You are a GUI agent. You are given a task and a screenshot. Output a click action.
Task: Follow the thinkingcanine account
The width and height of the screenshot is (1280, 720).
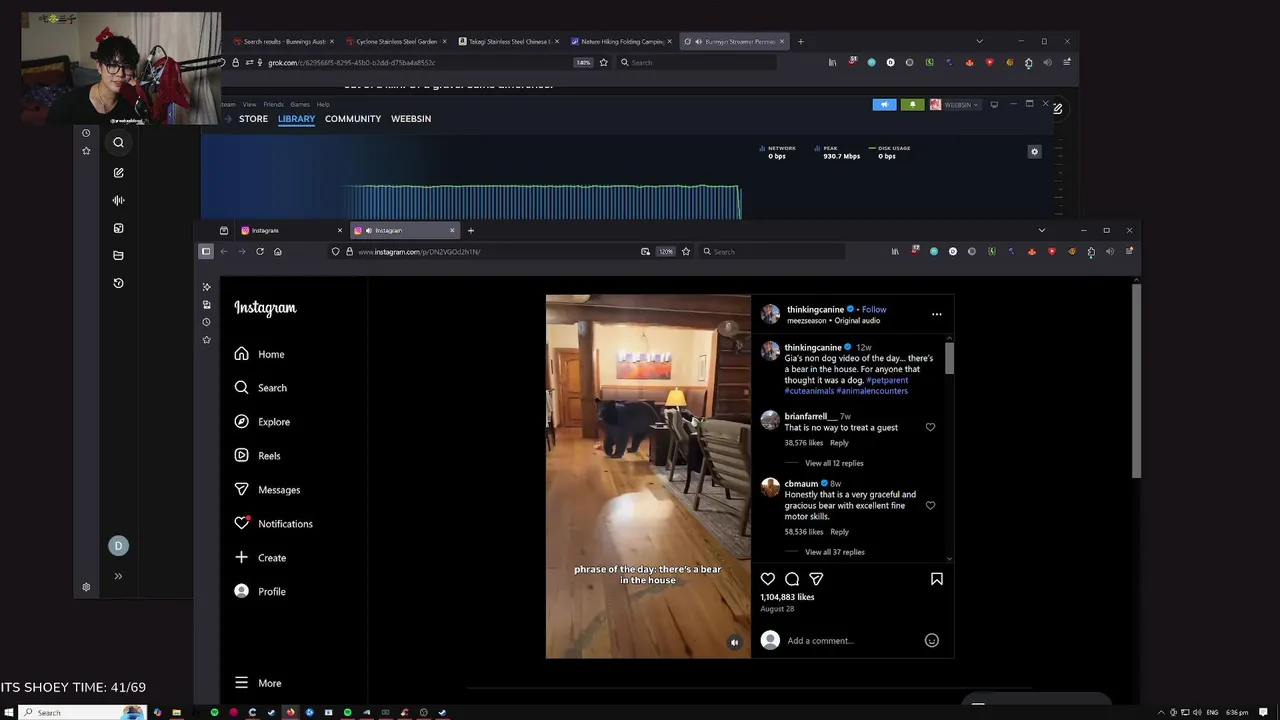[x=874, y=310]
